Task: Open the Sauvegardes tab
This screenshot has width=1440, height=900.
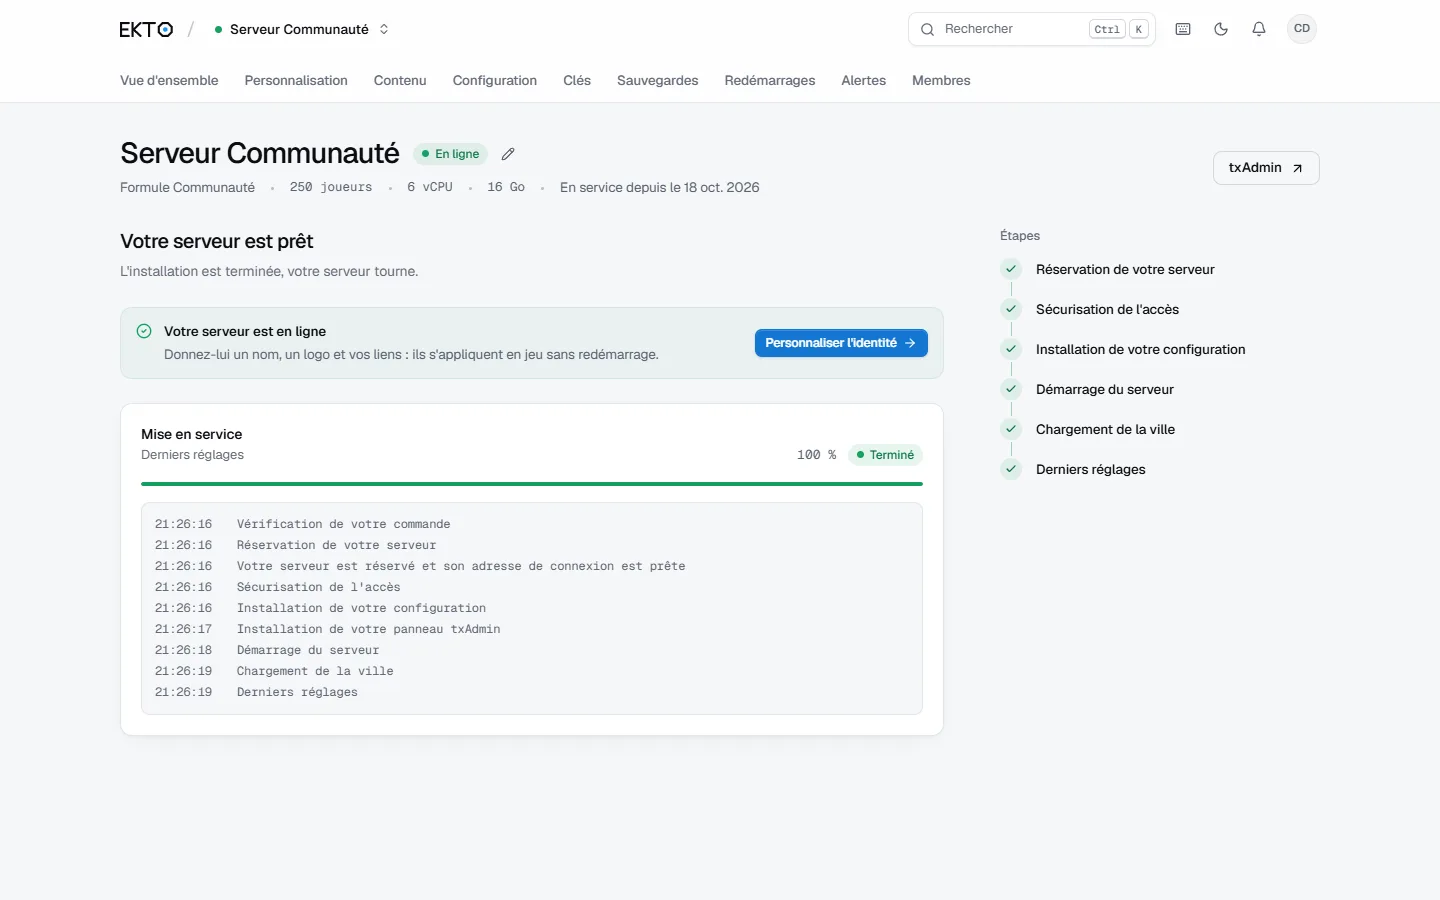Action: coord(658,80)
